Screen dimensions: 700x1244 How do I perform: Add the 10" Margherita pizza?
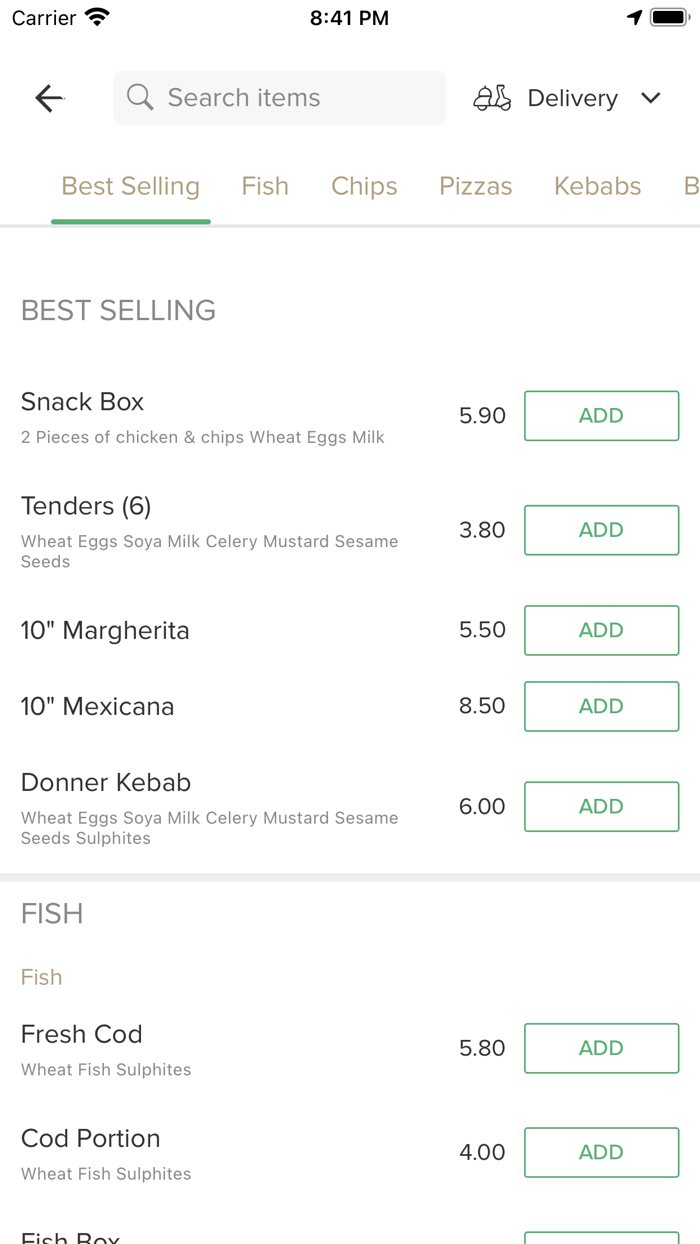click(601, 630)
